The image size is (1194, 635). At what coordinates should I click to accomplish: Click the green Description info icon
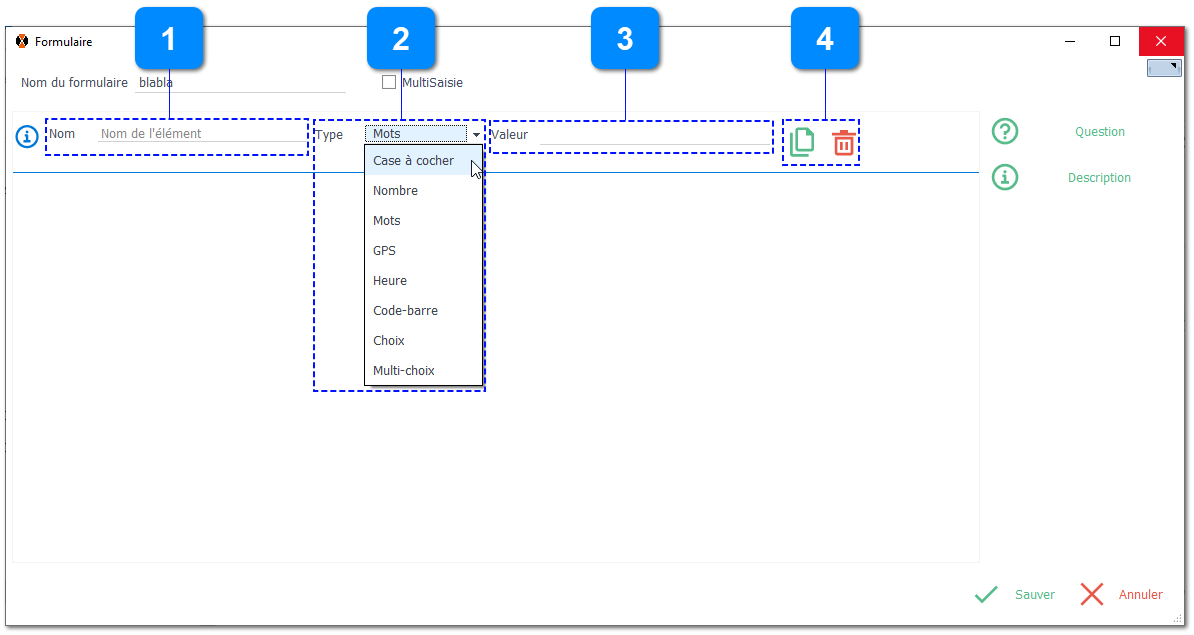pos(1004,177)
